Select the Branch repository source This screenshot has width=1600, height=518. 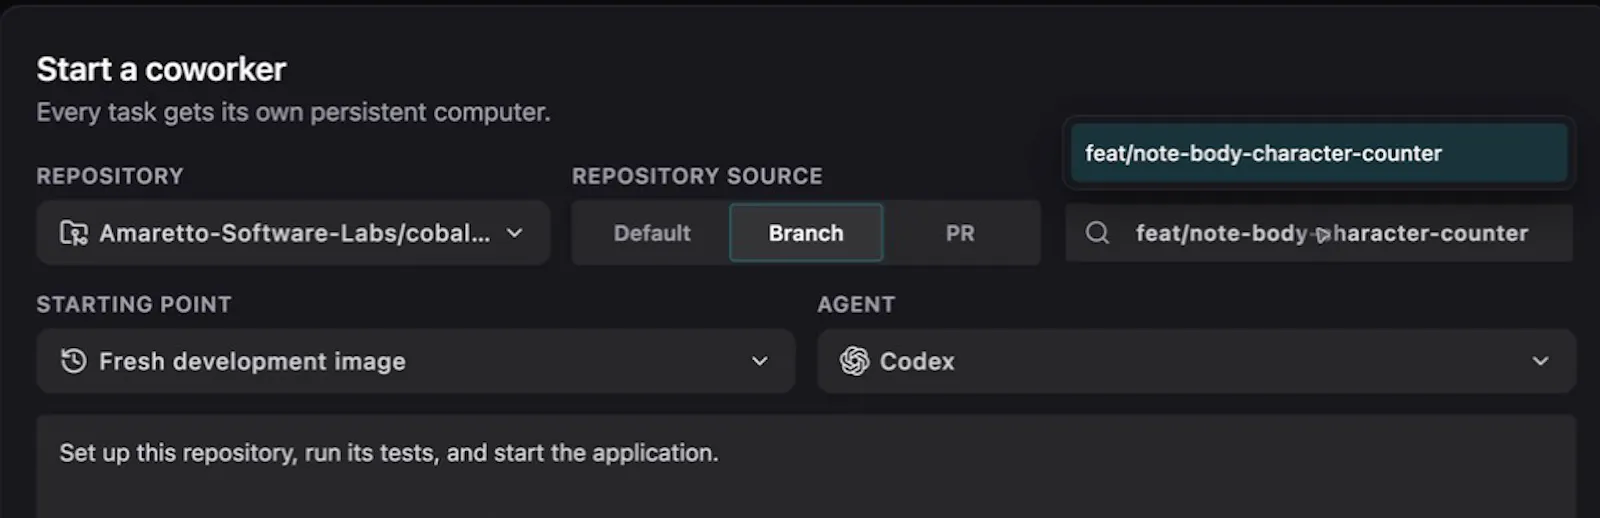pos(806,233)
